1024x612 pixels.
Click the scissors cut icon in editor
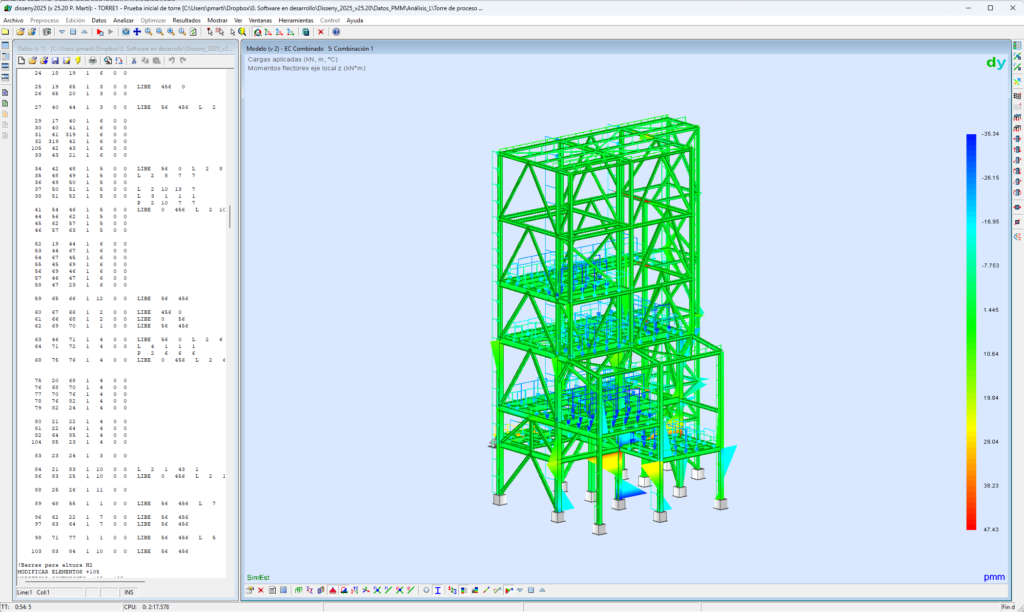point(134,60)
